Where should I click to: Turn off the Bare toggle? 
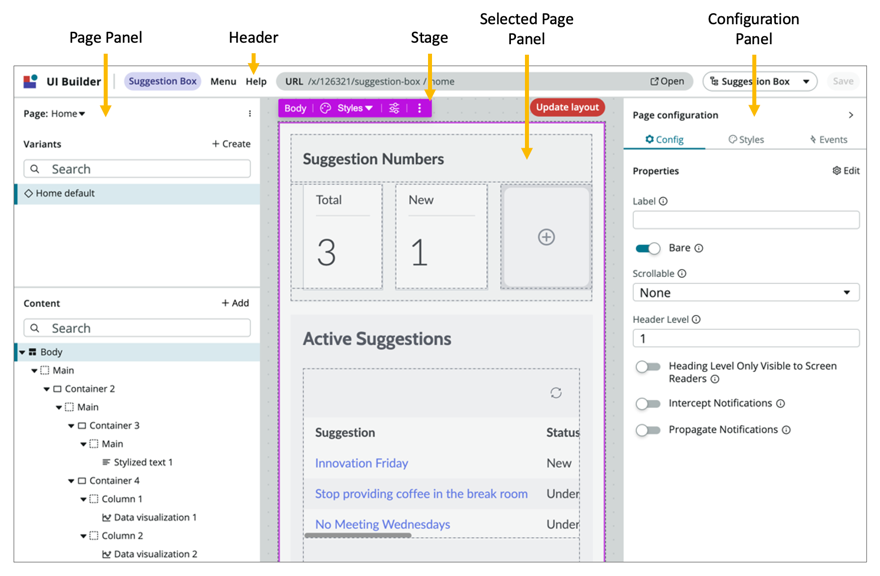click(x=646, y=248)
